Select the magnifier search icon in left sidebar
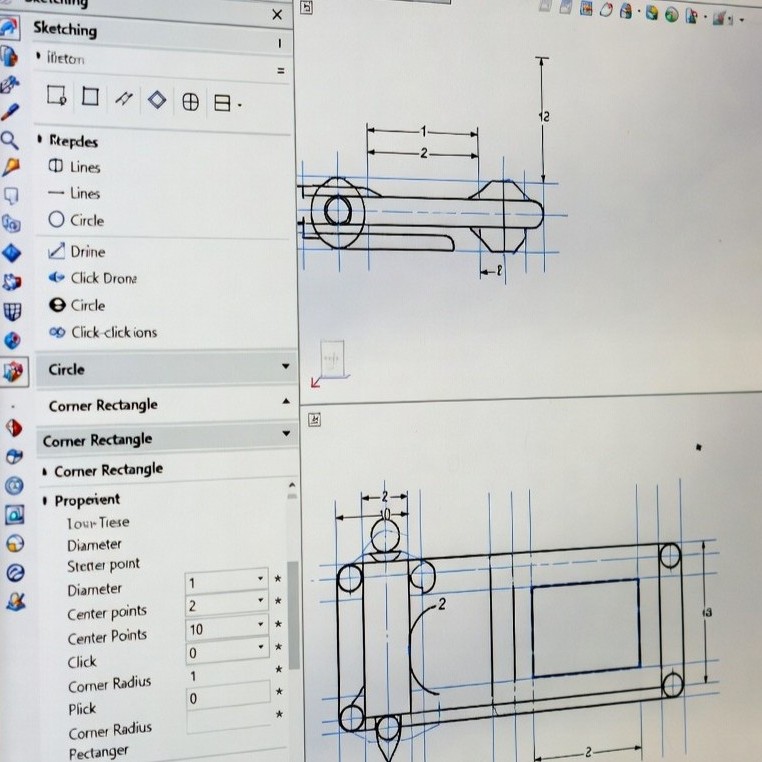 [x=11, y=140]
